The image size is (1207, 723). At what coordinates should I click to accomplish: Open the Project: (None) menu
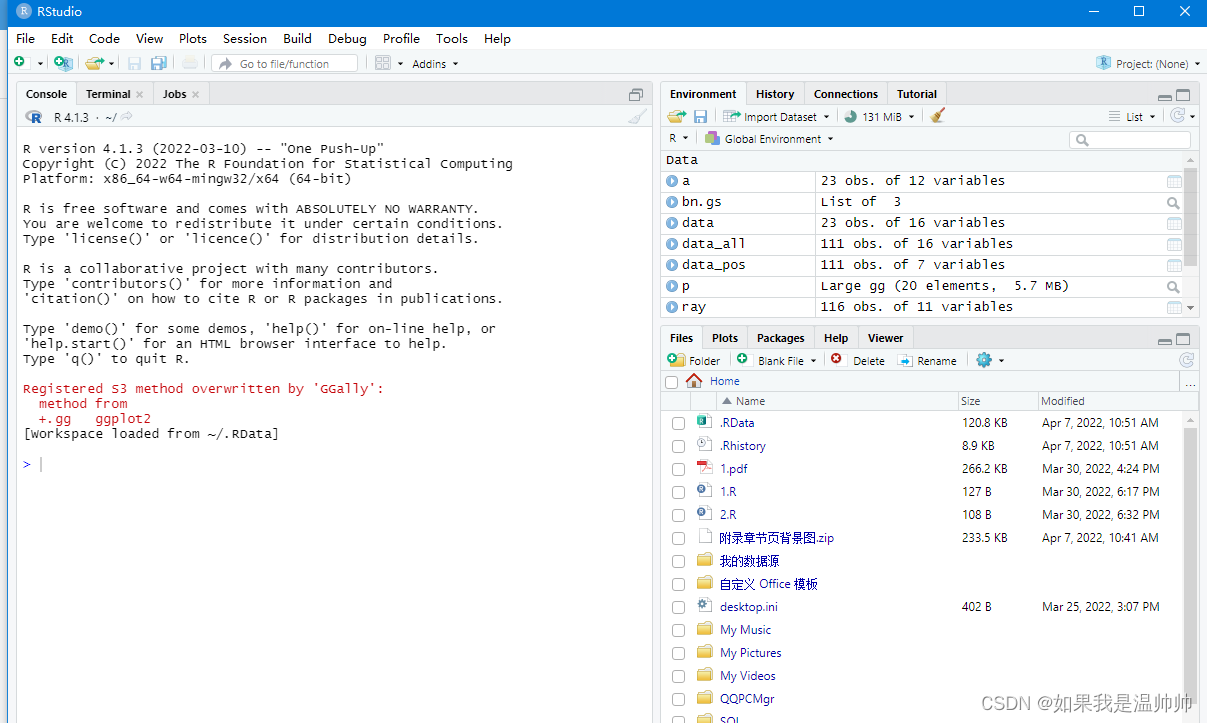click(x=1148, y=63)
